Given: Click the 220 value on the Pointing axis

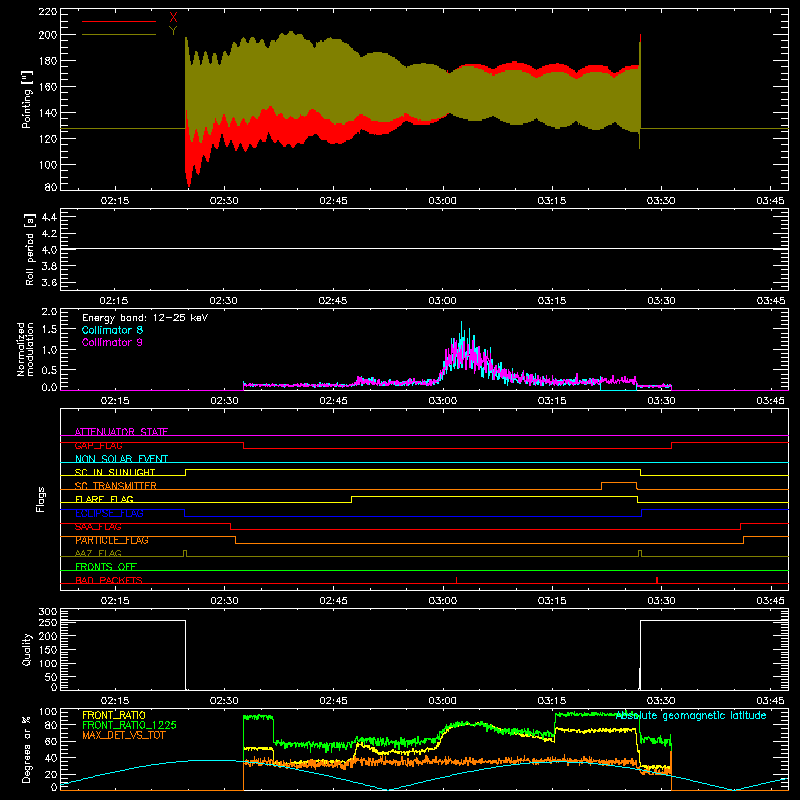Looking at the screenshot, I should coord(47,11).
